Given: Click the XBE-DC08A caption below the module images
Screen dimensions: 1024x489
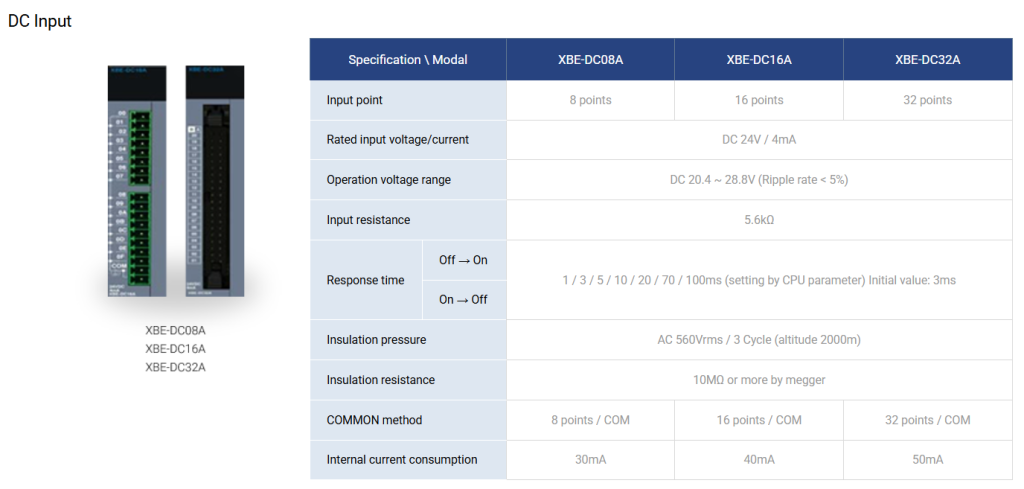Looking at the screenshot, I should [175, 330].
